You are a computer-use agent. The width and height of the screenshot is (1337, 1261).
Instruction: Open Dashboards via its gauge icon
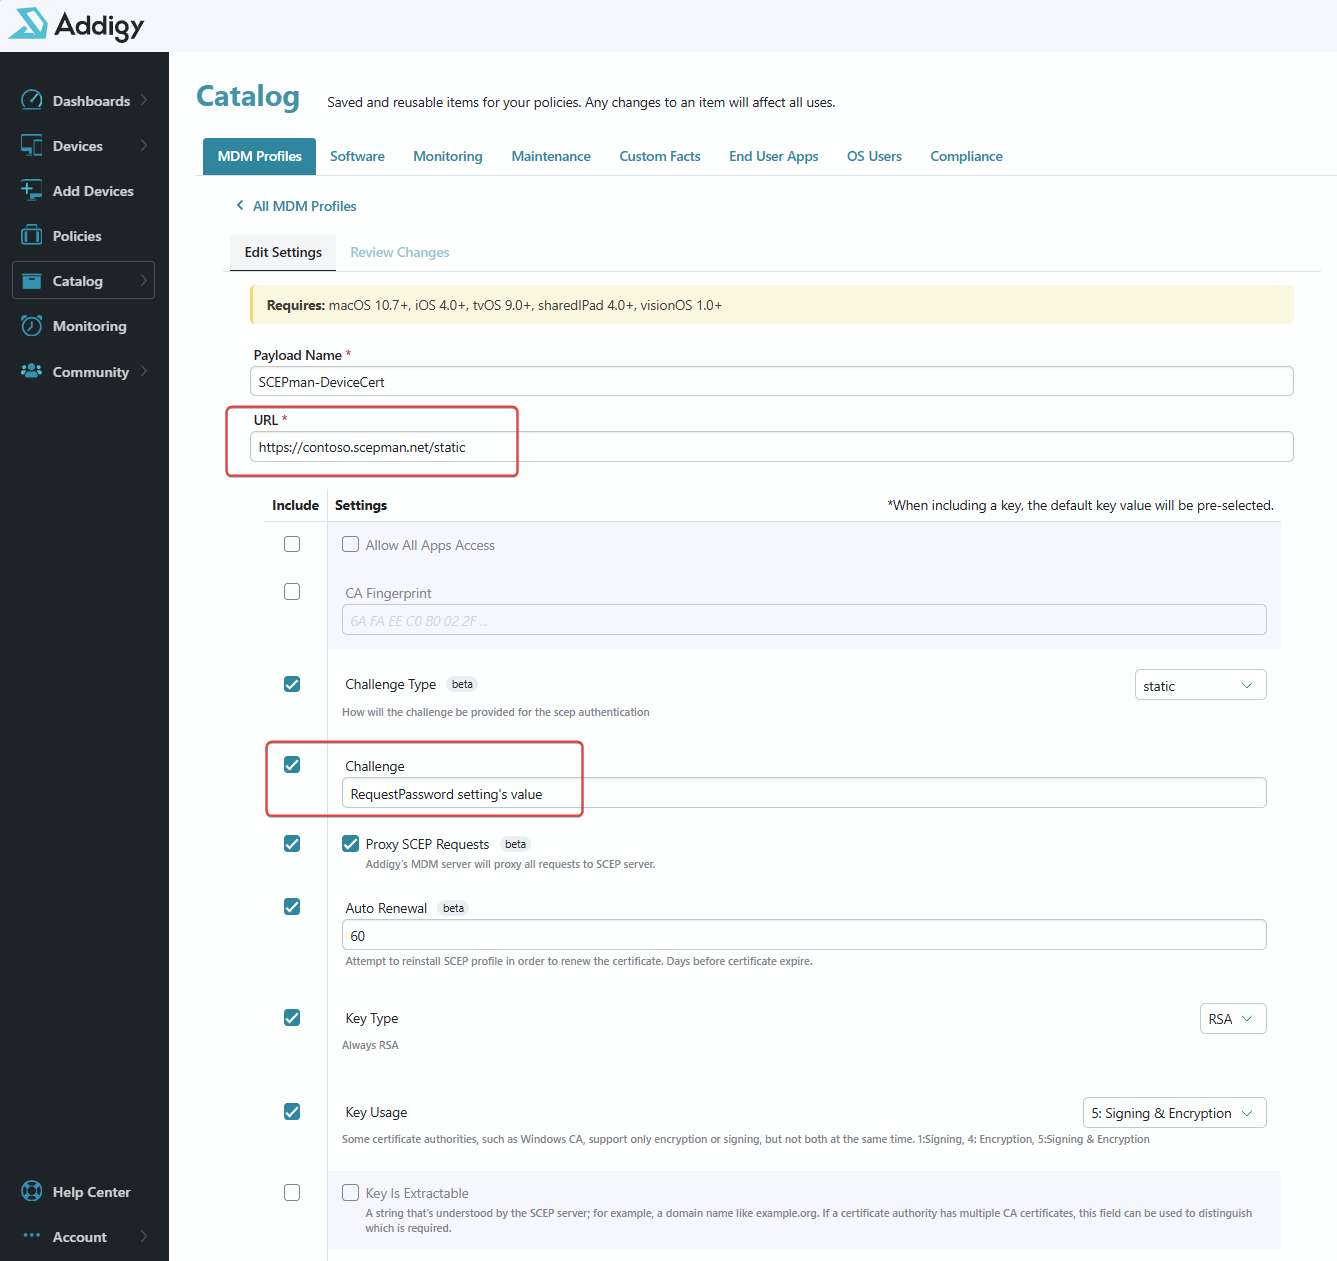[x=32, y=100]
